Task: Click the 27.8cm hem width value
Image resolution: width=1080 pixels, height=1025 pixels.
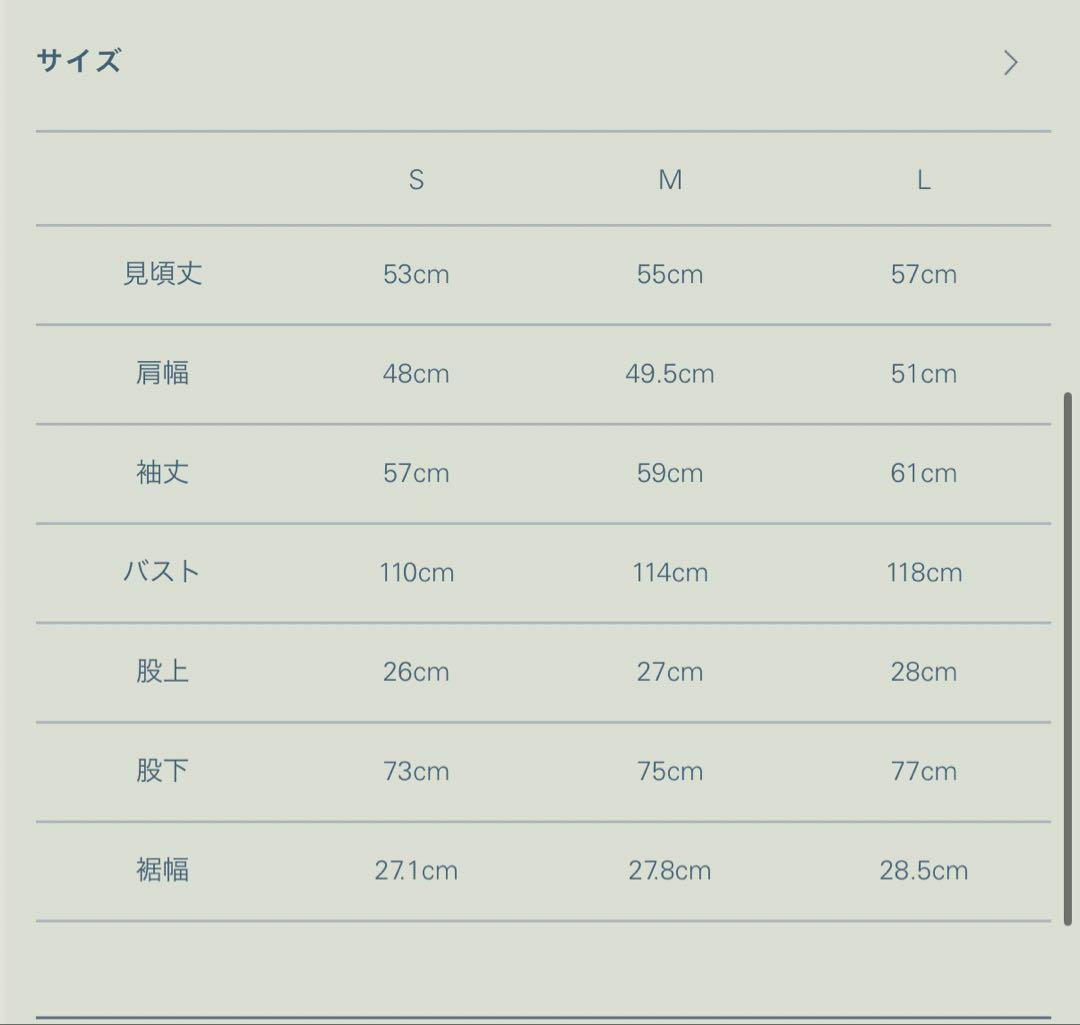Action: [670, 871]
